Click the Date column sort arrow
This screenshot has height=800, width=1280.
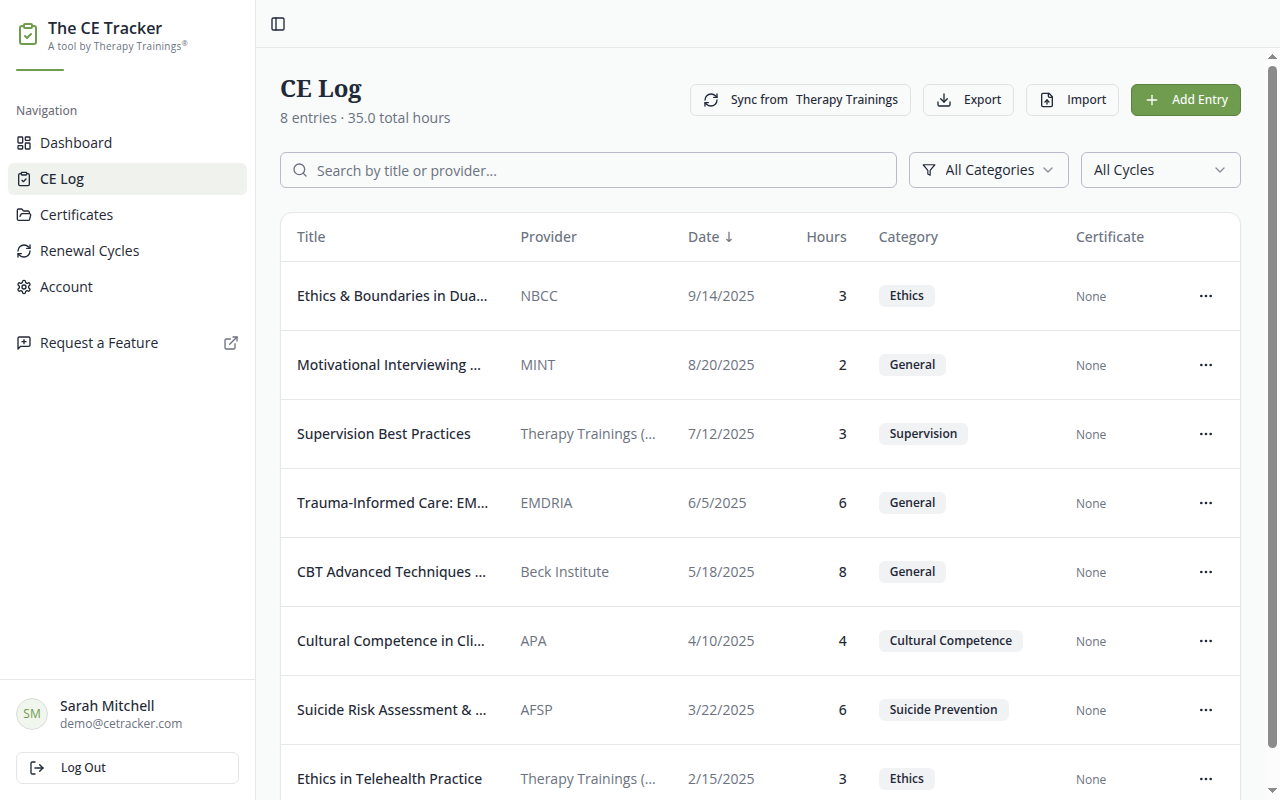(x=729, y=237)
